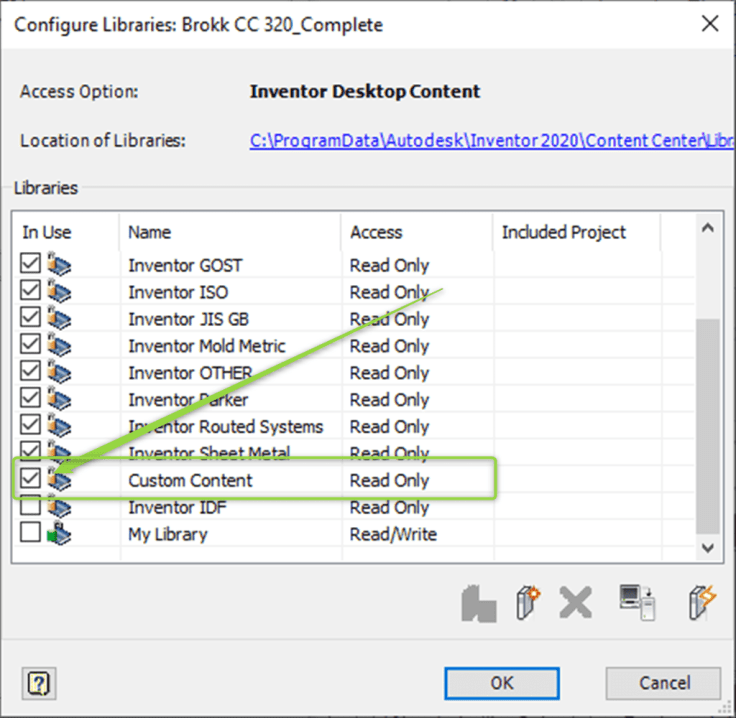Close the Configure Libraries dialog
736x718 pixels.
tap(710, 23)
